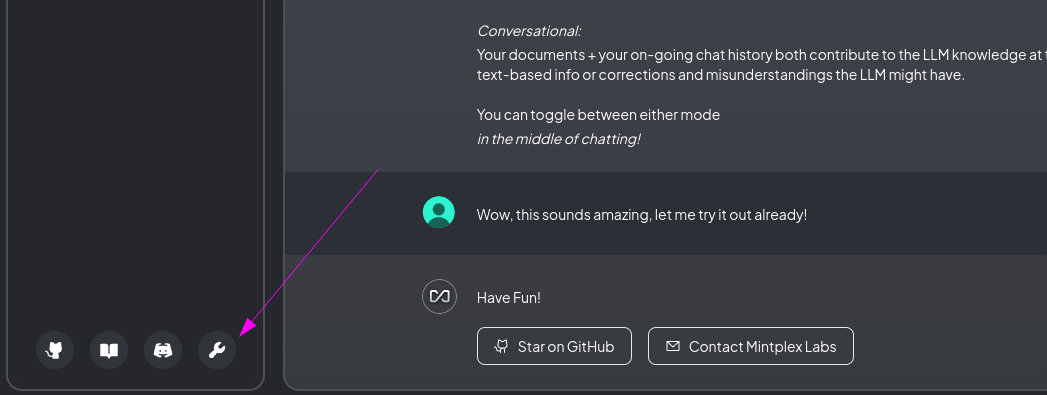
Task: Open settings with the wrench icon
Action: (x=217, y=350)
